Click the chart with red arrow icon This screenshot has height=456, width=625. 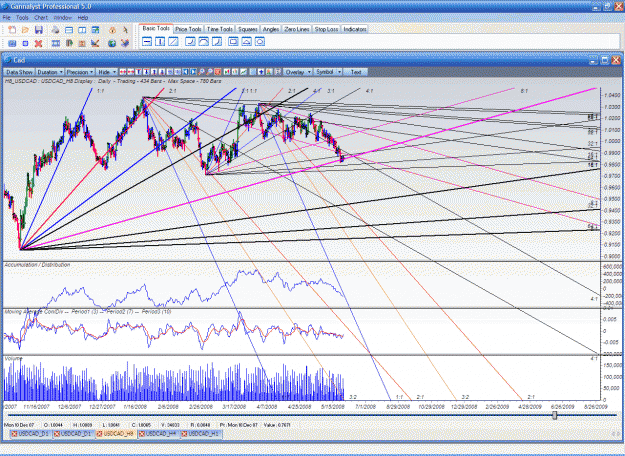(x=95, y=43)
